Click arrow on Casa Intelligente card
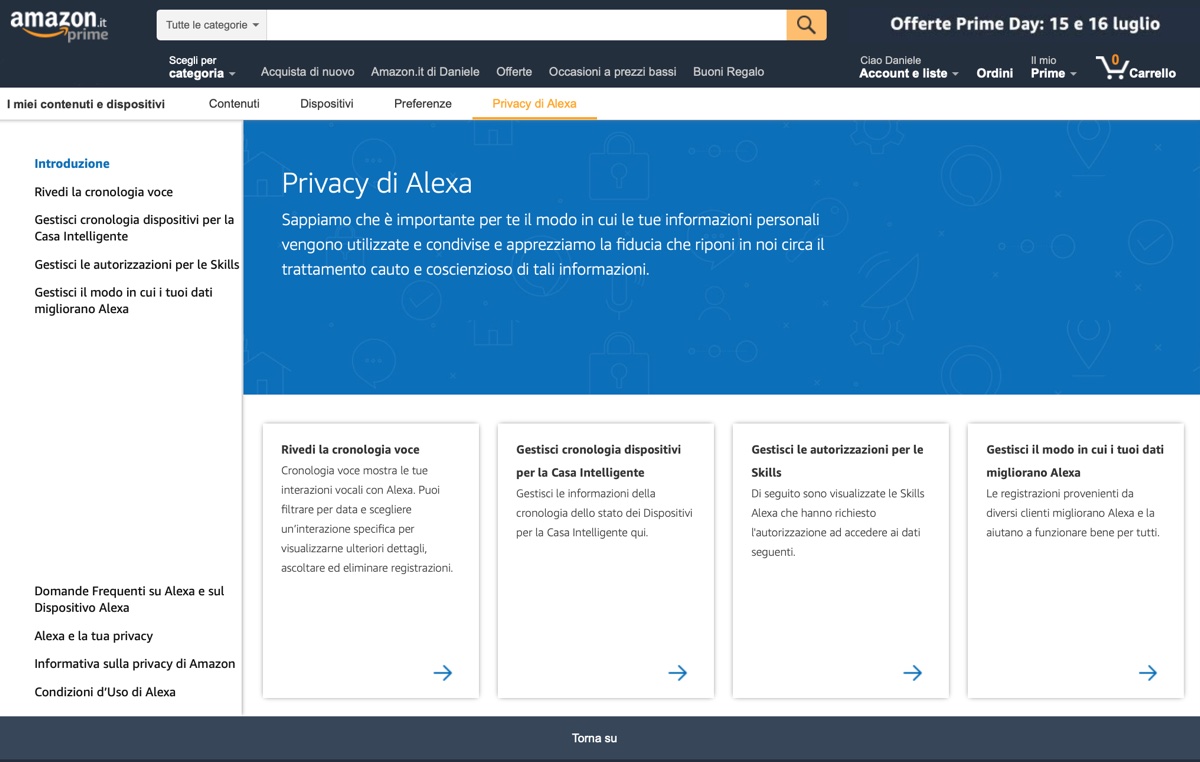The width and height of the screenshot is (1200, 762). [x=677, y=673]
